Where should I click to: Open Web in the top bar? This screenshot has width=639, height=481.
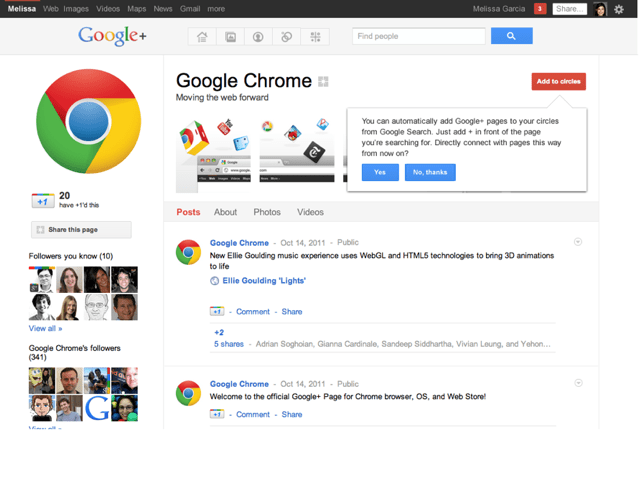[51, 9]
